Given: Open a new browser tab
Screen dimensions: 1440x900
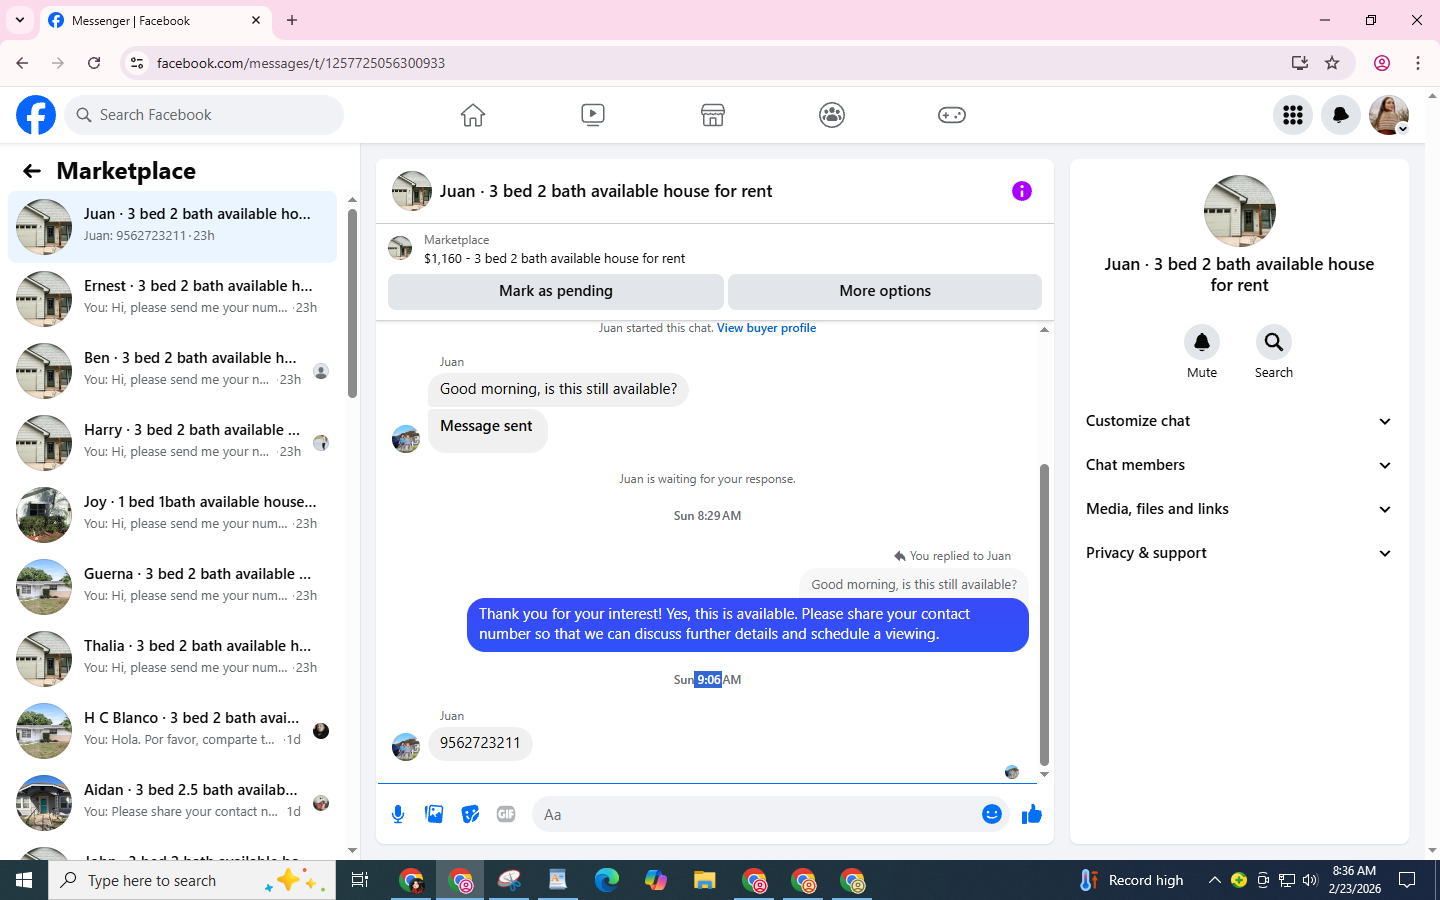Looking at the screenshot, I should [292, 20].
